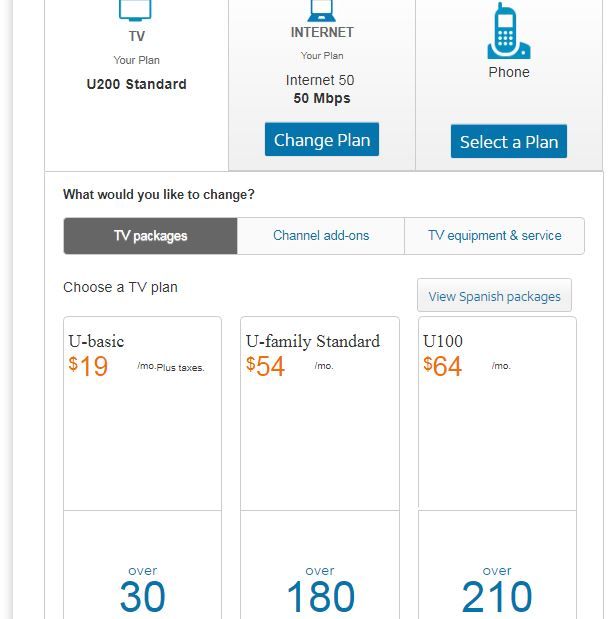
Task: Click the $19 price on U-basic
Action: point(89,366)
